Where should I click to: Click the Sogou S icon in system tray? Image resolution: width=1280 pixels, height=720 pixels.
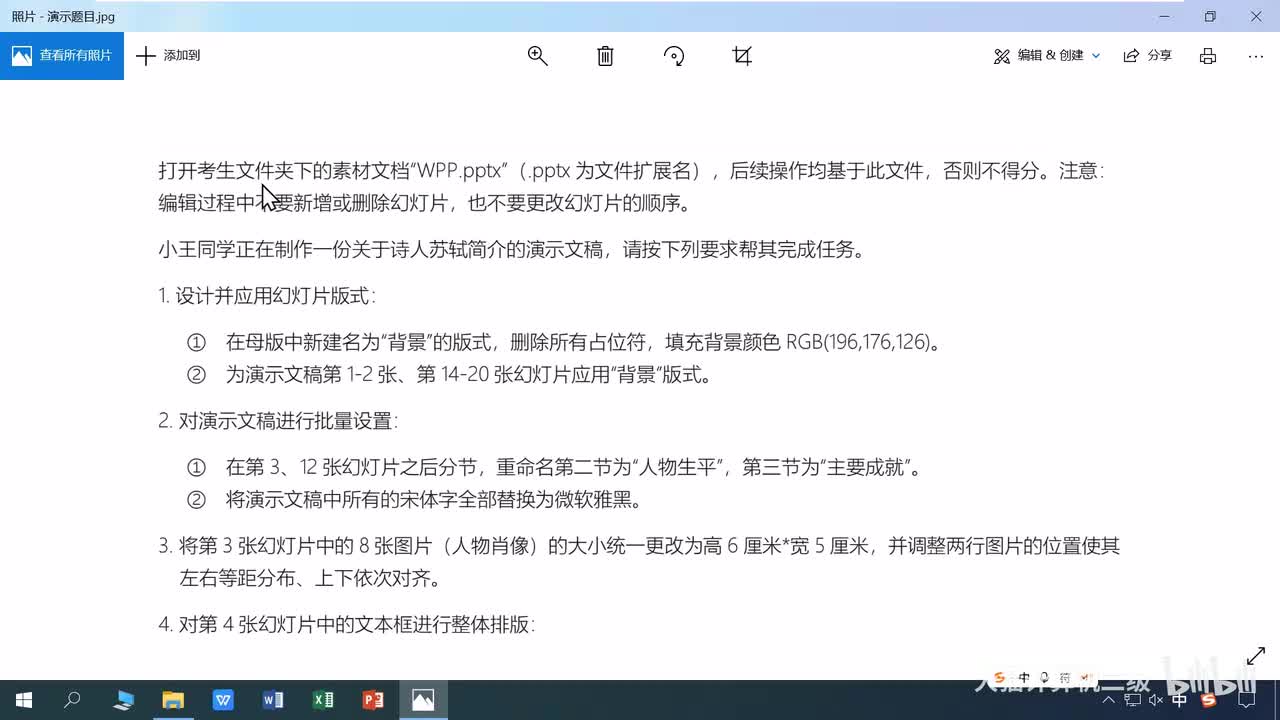tap(1209, 700)
